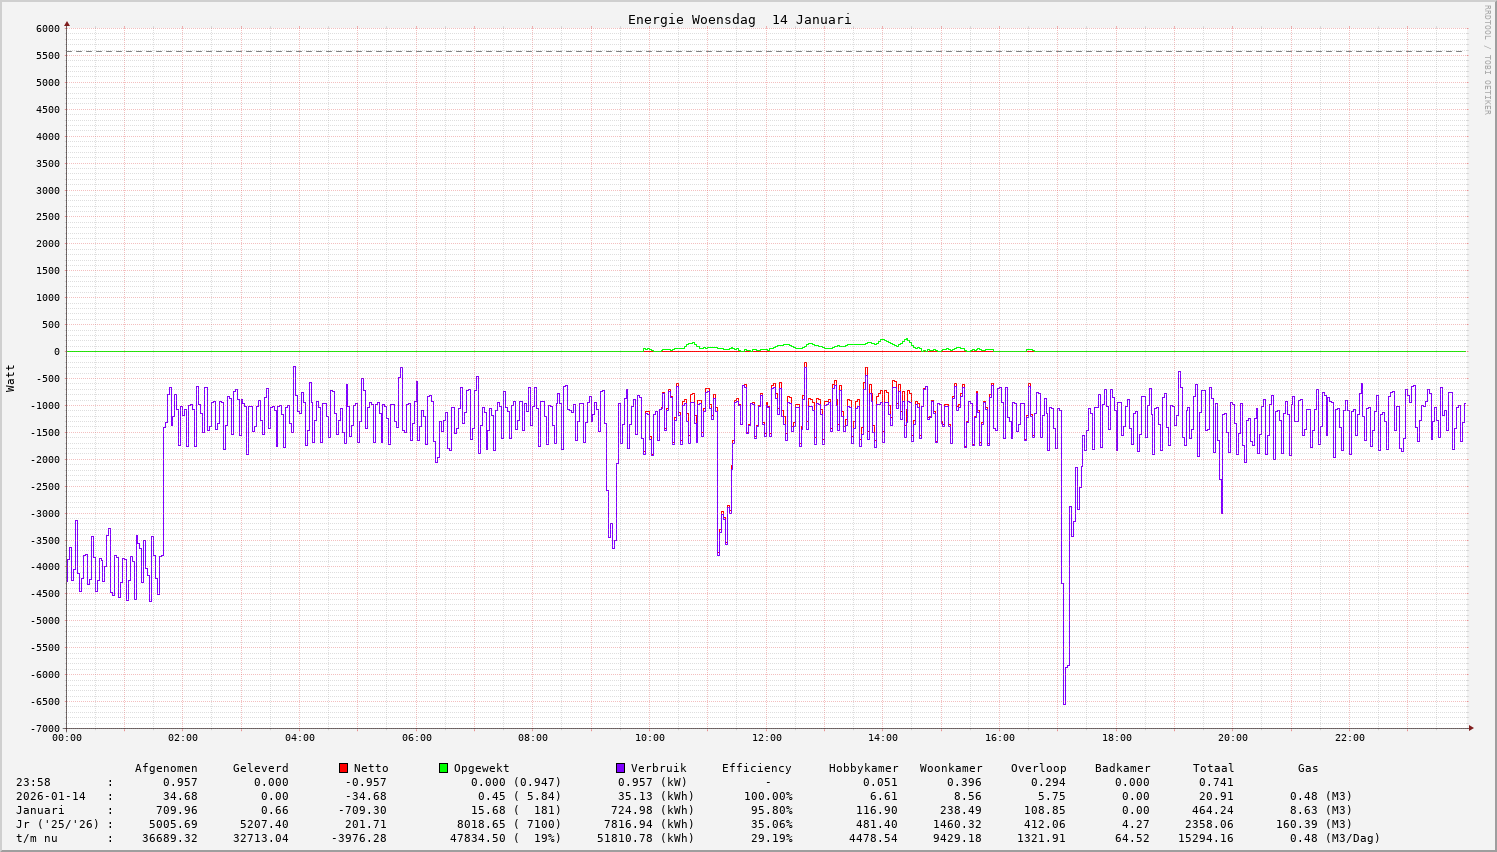Click the Watt y-axis label

11,377
